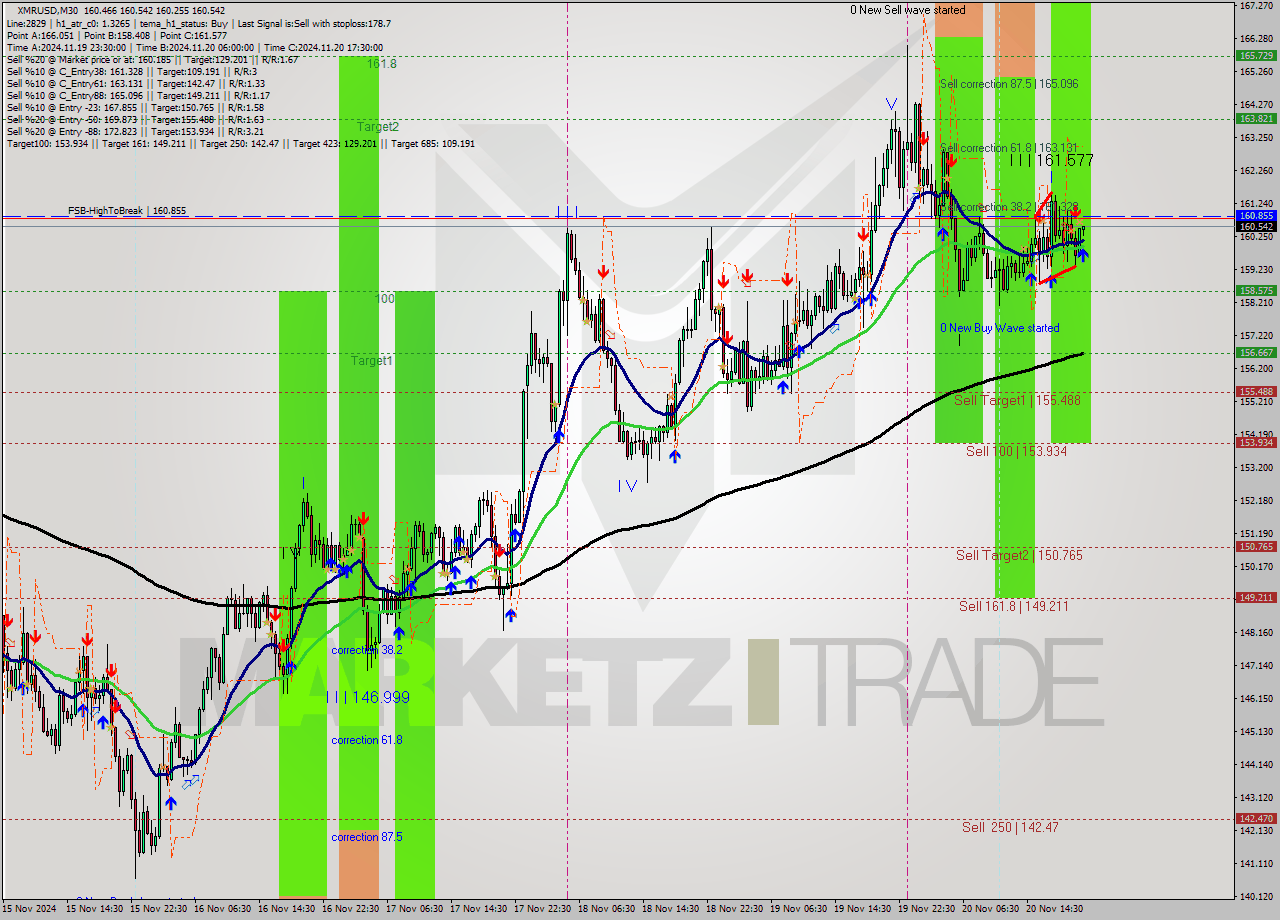Viewport: 1280px width, 920px height.
Task: Click the green 163.821 price axis tag
Action: click(x=1256, y=118)
